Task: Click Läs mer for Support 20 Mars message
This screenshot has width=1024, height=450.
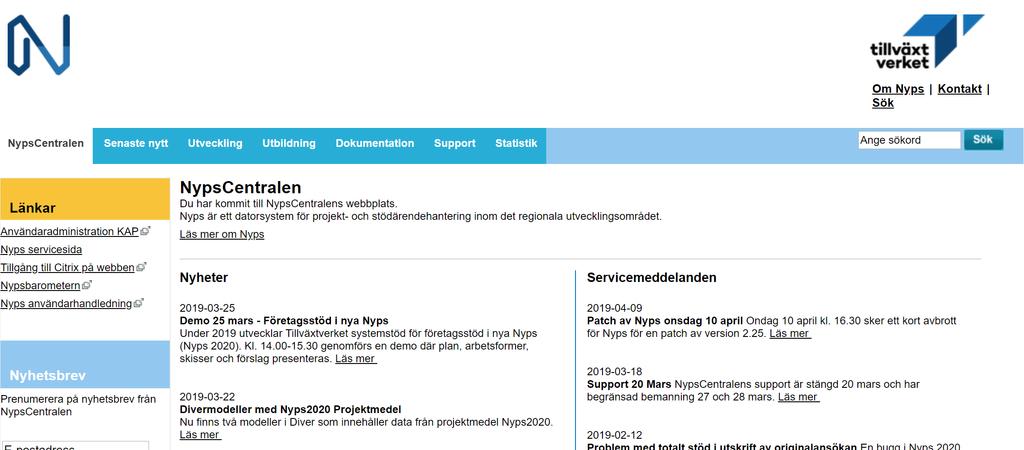Action: click(x=799, y=396)
